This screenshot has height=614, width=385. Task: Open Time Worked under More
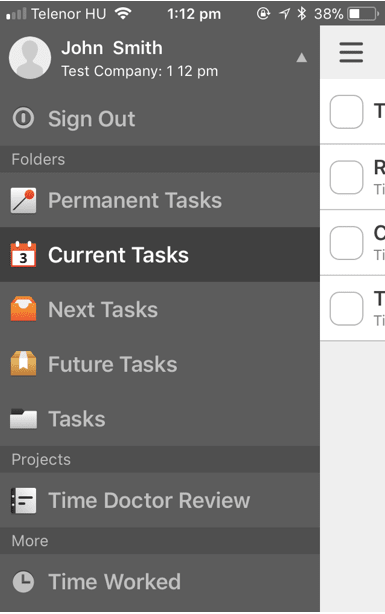160,582
